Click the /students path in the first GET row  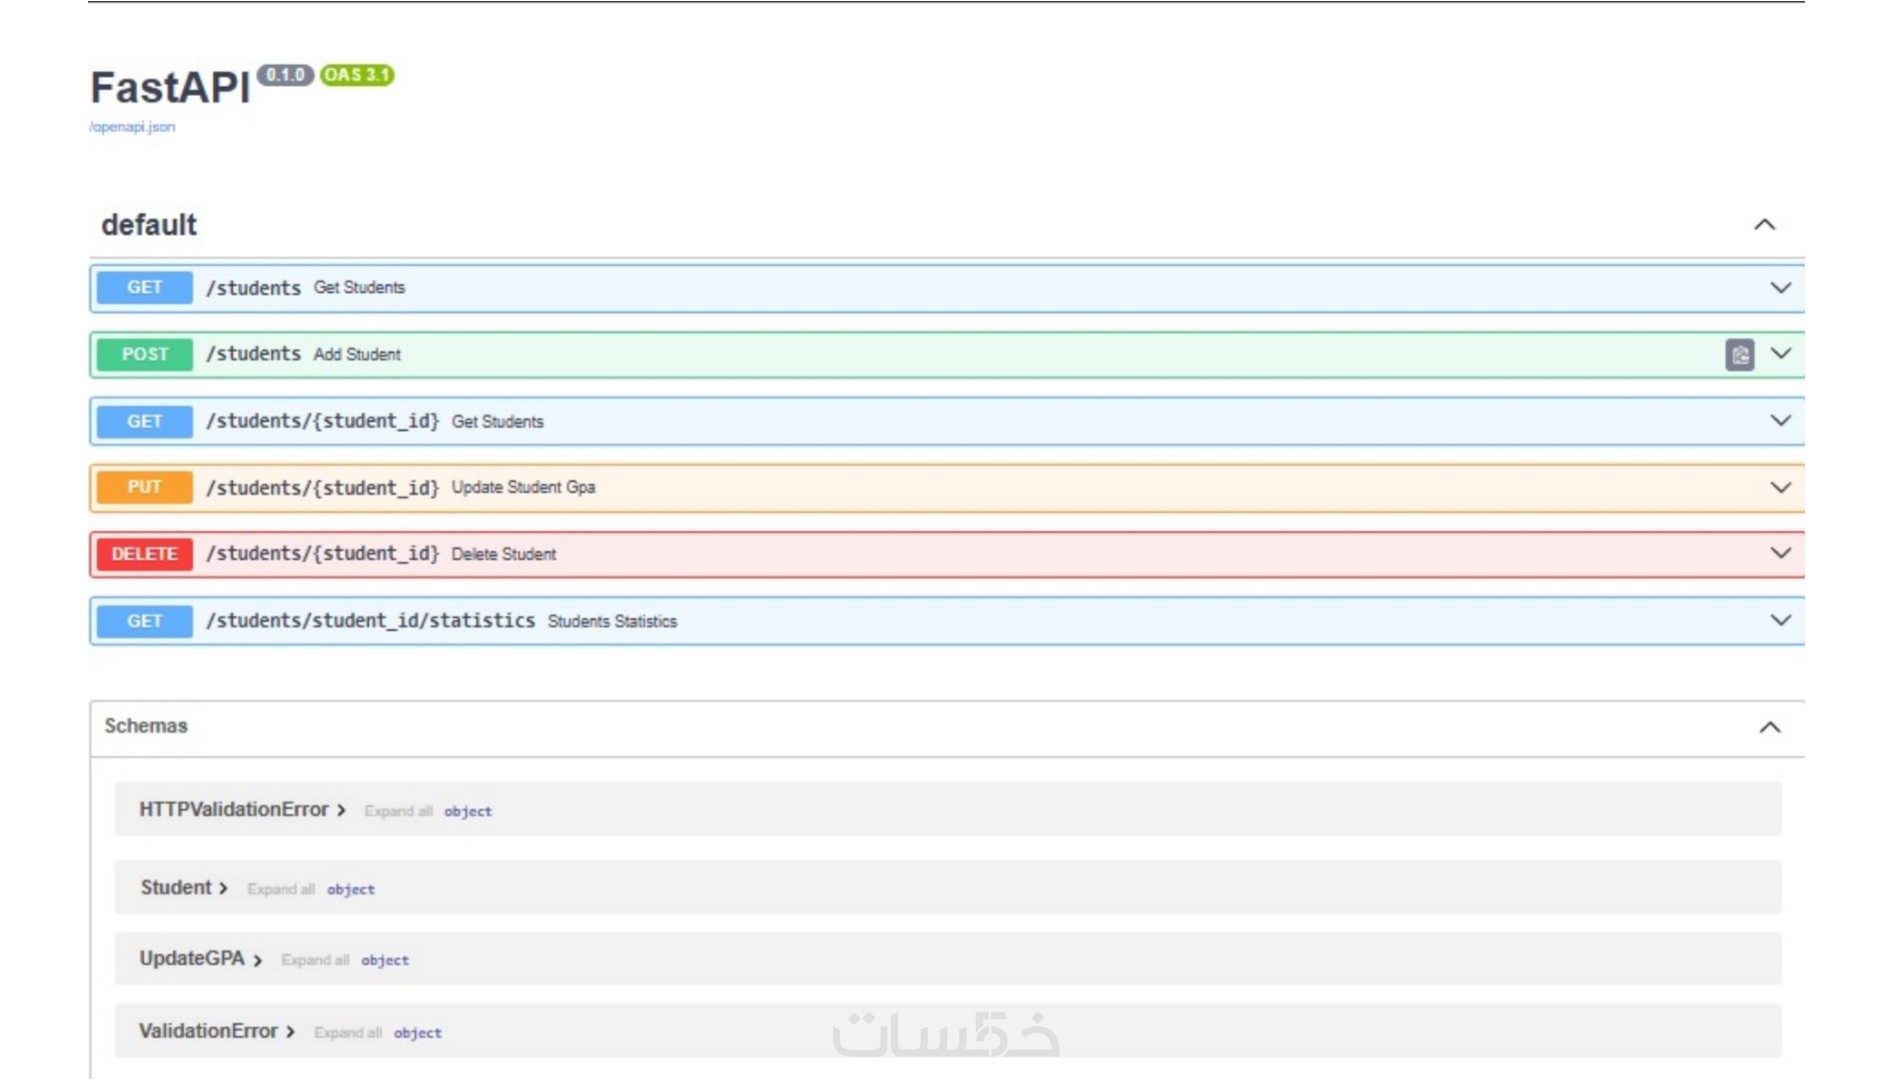pyautogui.click(x=253, y=288)
